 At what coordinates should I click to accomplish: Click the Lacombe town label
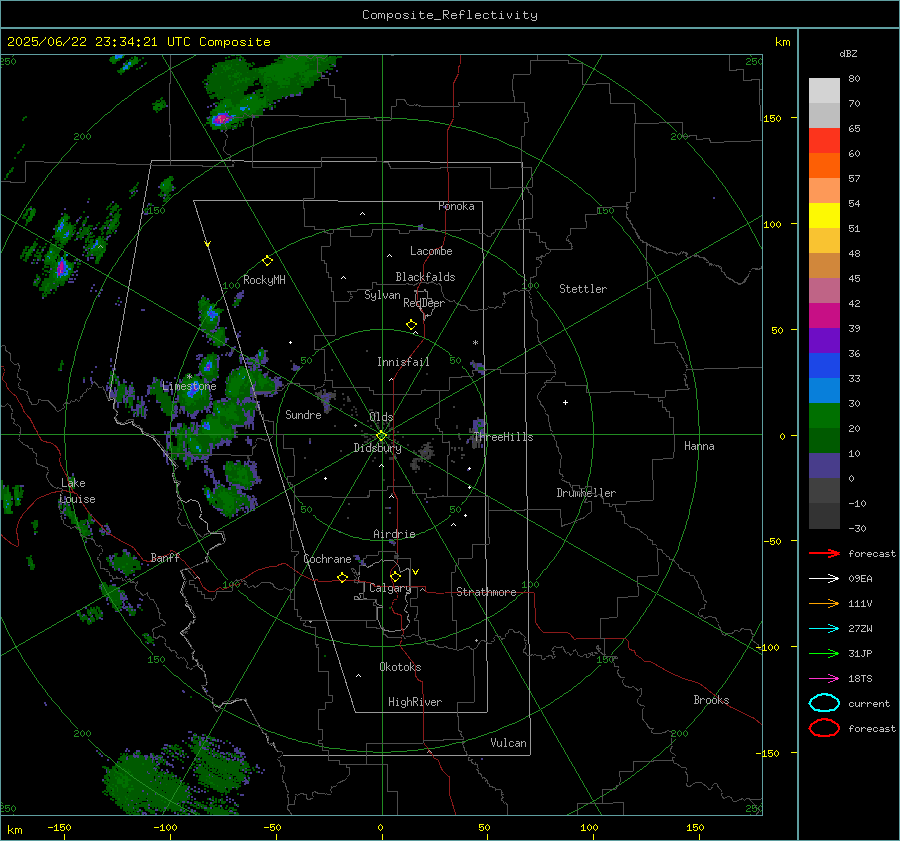[x=431, y=251]
